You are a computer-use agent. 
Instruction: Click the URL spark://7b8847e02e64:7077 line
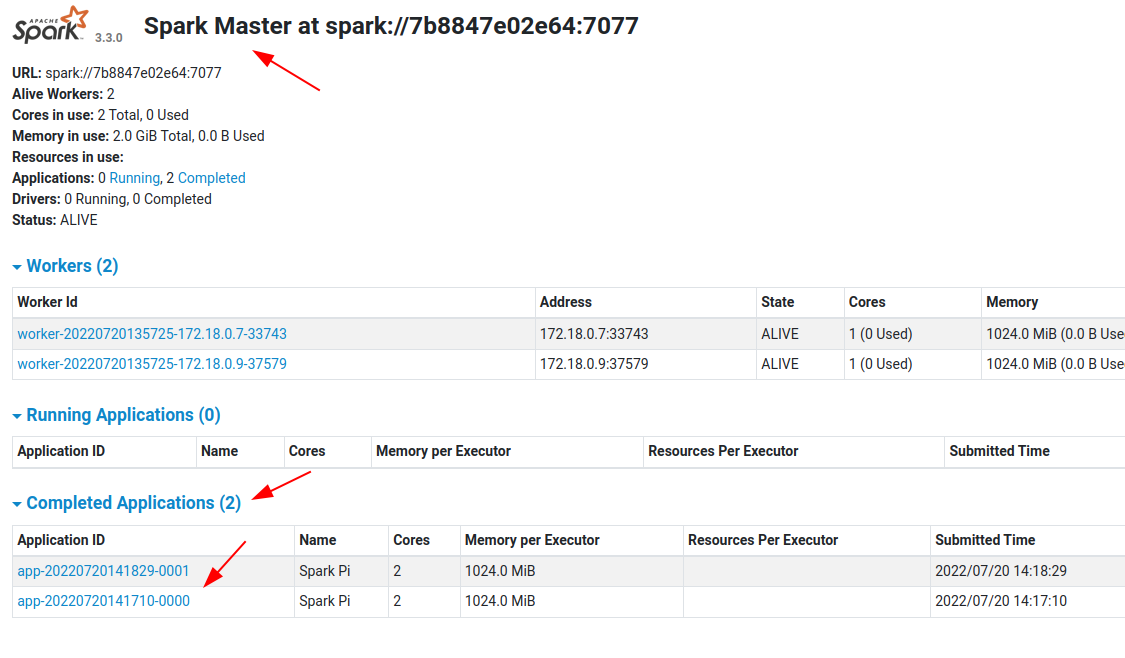(117, 73)
